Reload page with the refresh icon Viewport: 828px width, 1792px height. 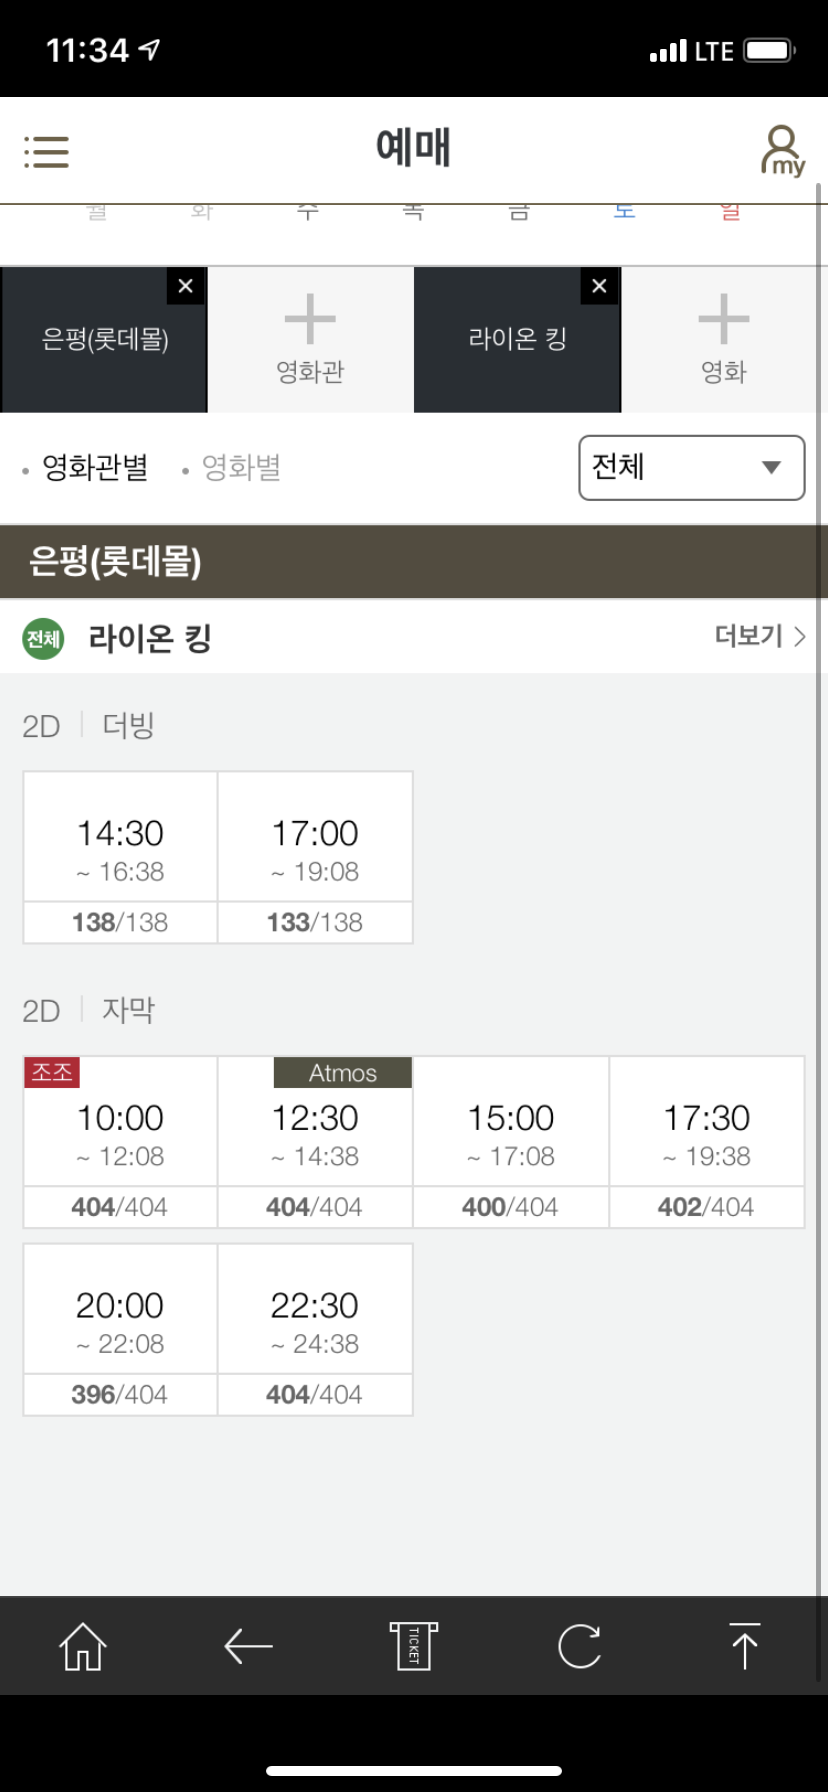click(579, 1646)
